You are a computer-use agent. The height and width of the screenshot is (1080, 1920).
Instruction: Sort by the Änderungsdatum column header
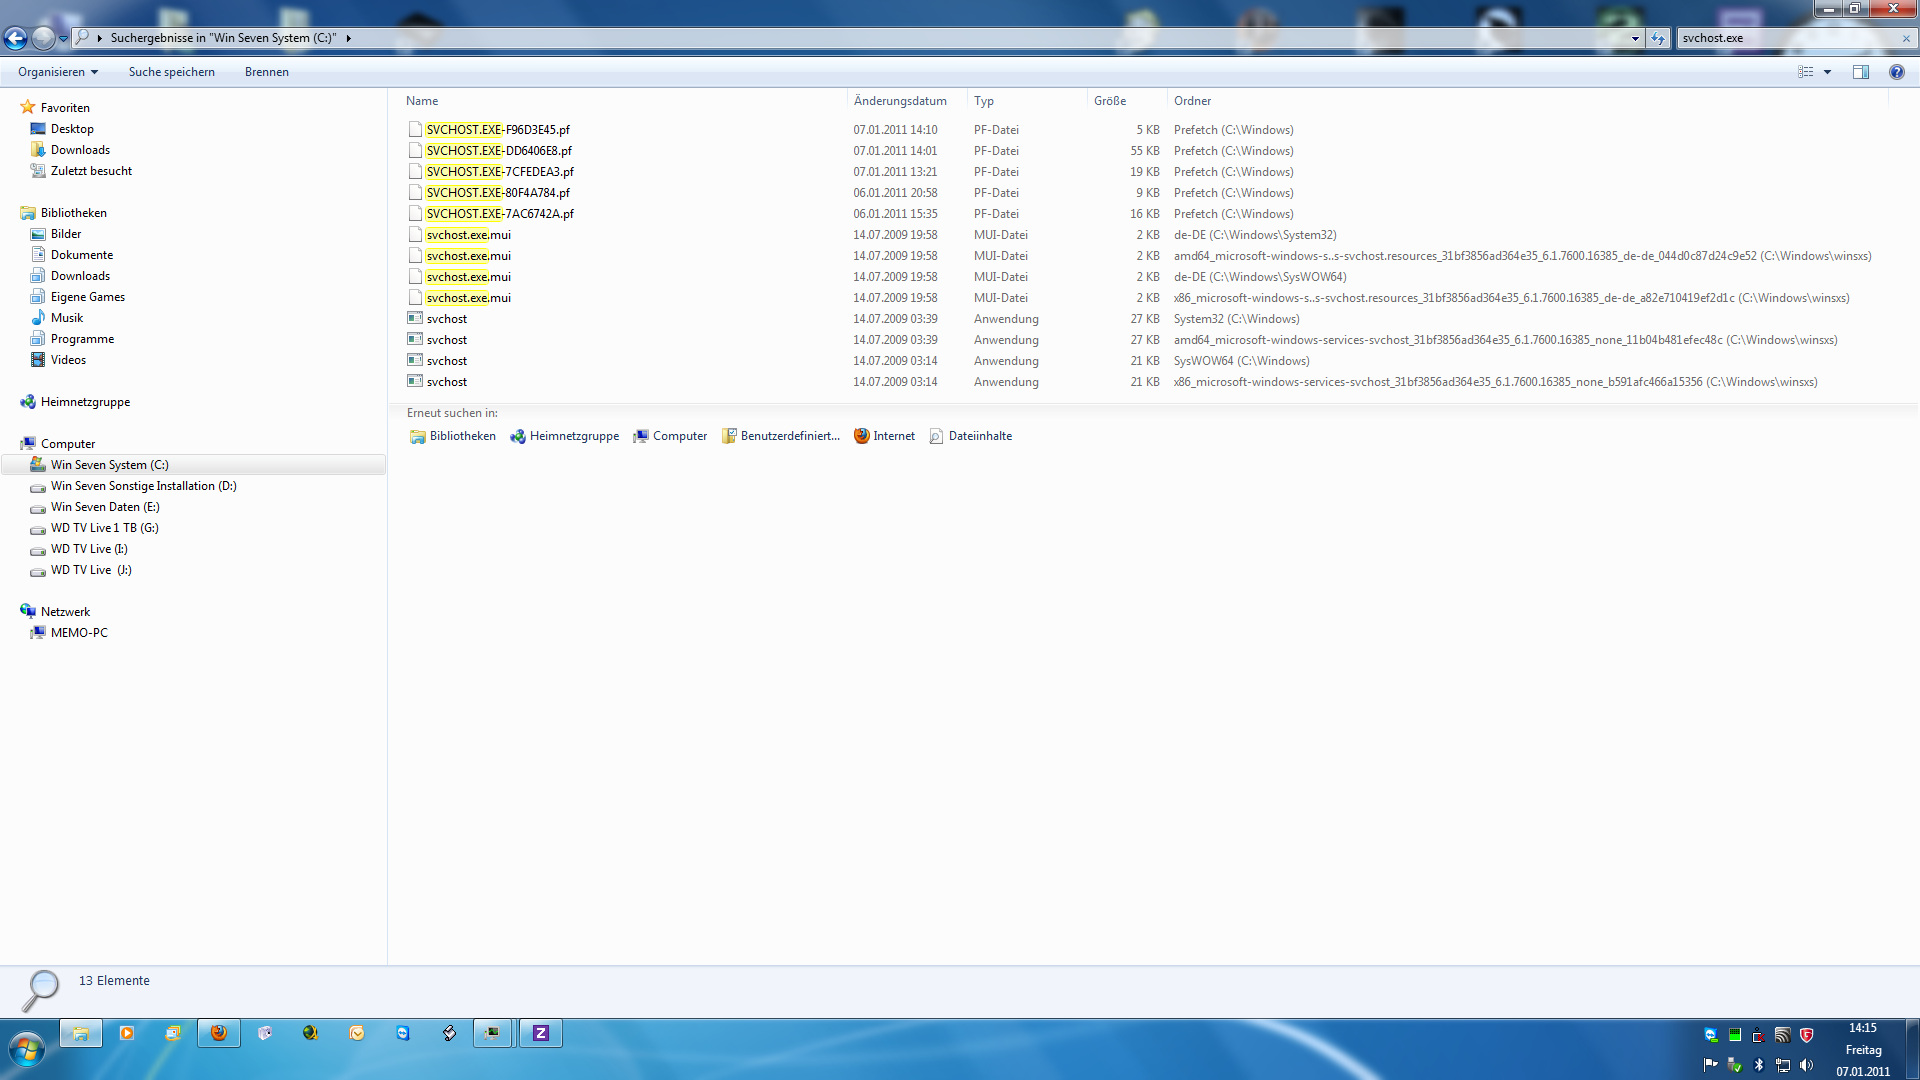(x=900, y=101)
